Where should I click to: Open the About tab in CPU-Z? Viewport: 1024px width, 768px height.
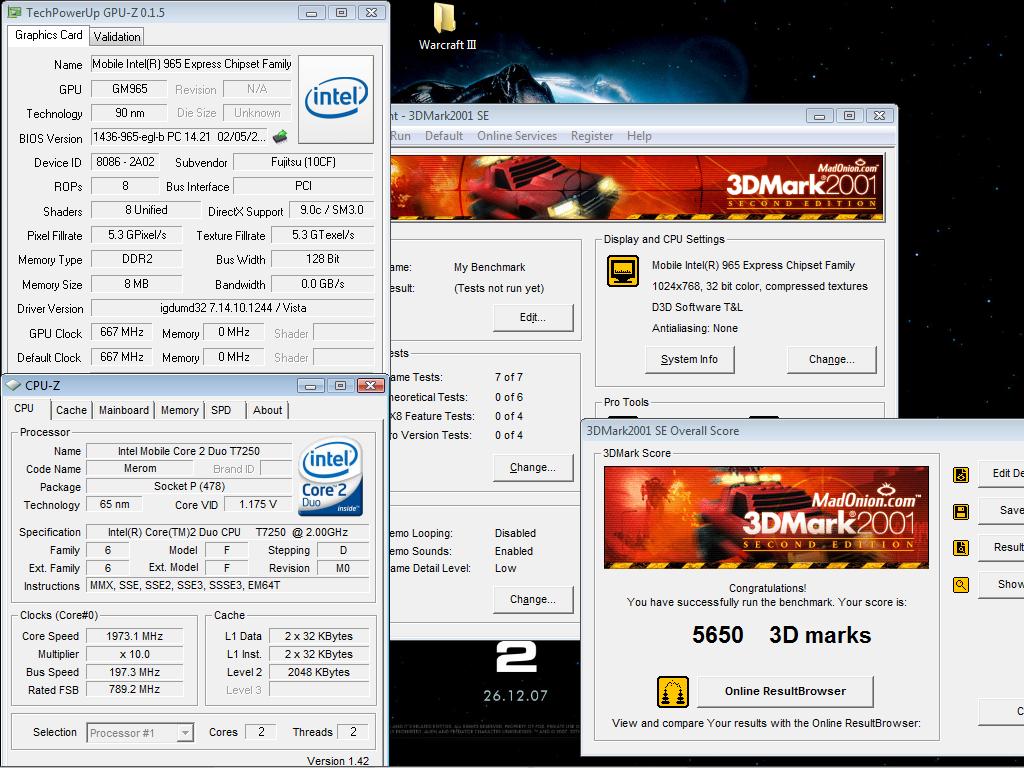(x=268, y=410)
